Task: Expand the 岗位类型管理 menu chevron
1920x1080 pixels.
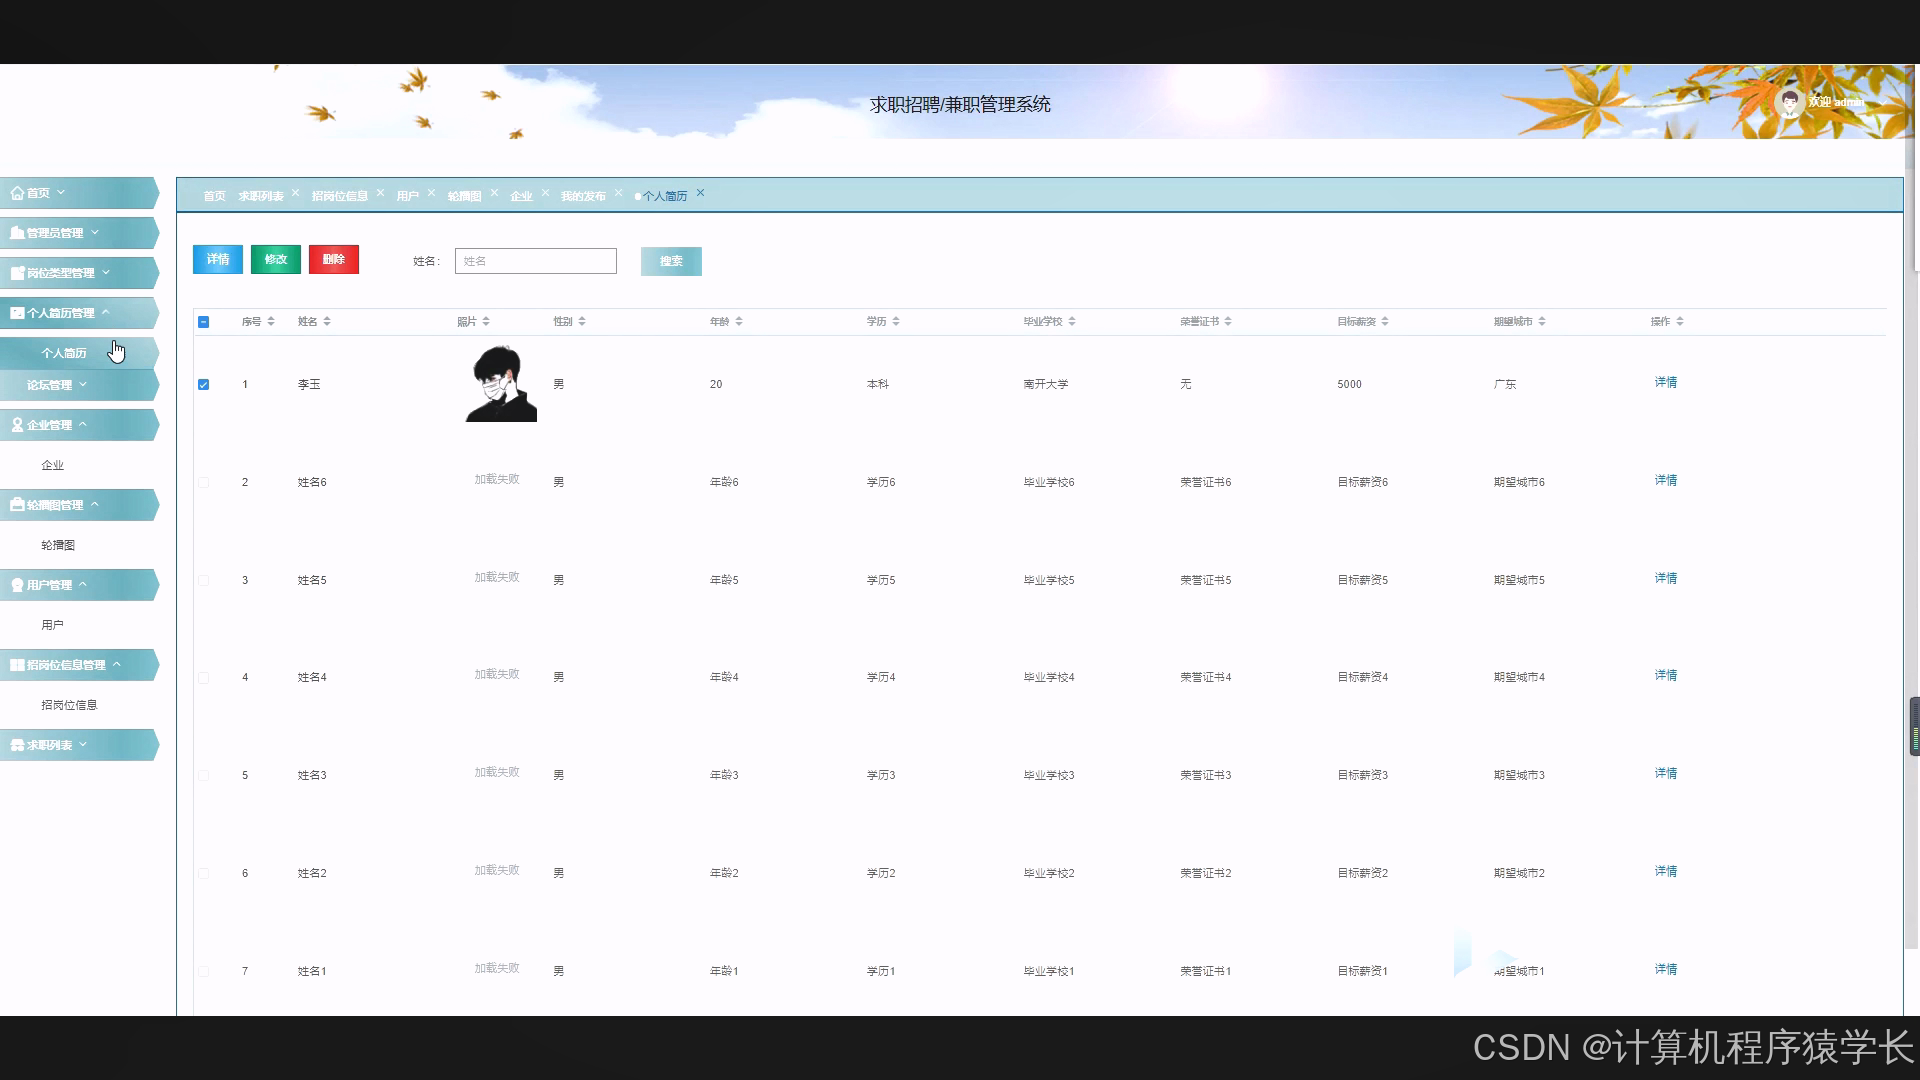Action: pos(106,273)
